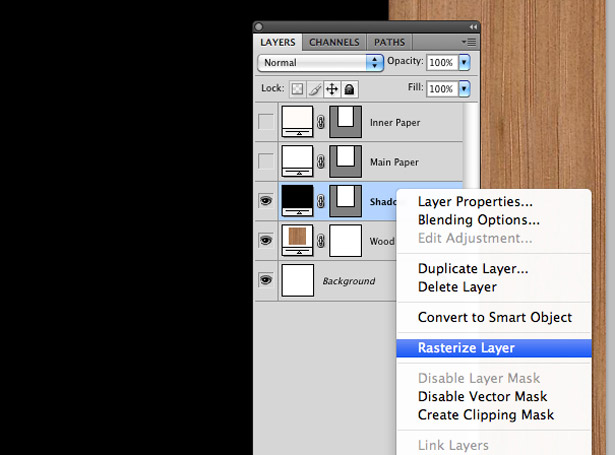Toggle lock all padlock icon
This screenshot has height=455, width=615.
pyautogui.click(x=349, y=89)
